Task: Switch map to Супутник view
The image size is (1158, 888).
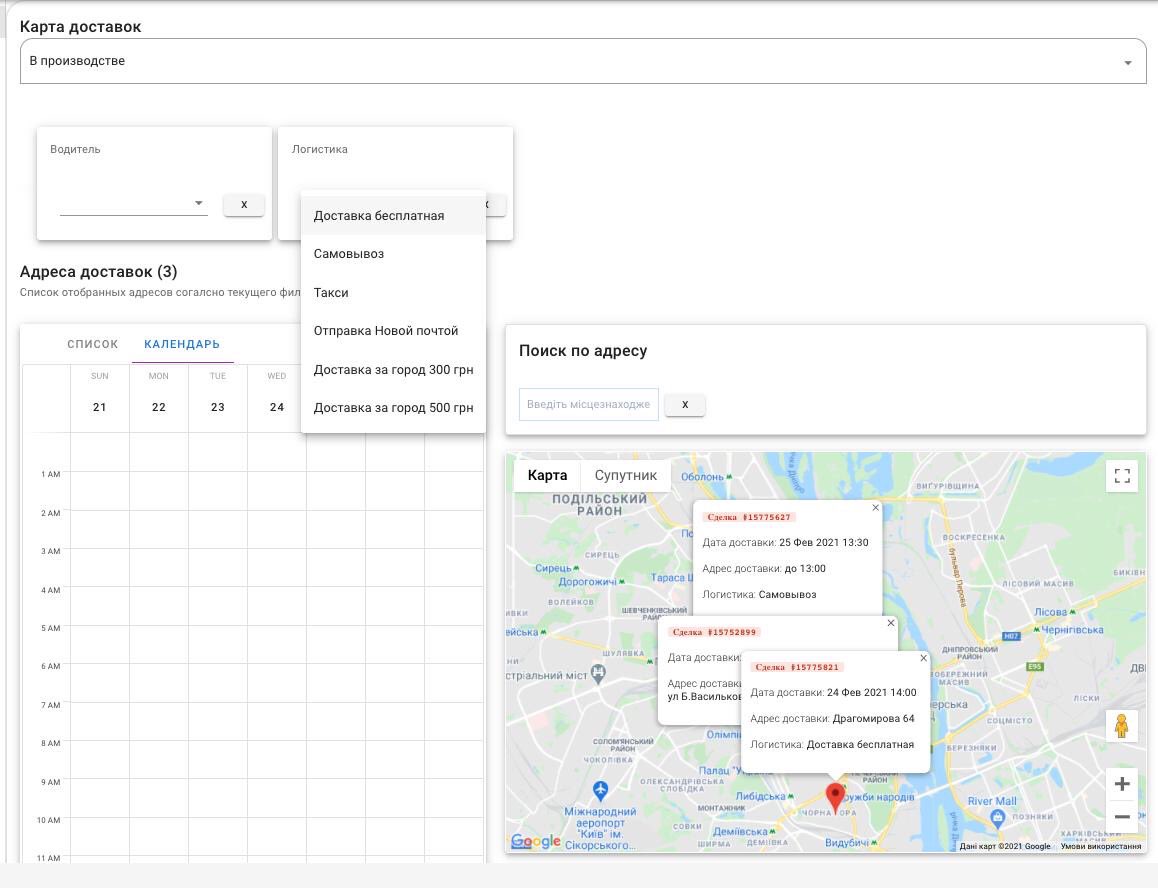Action: click(x=626, y=475)
